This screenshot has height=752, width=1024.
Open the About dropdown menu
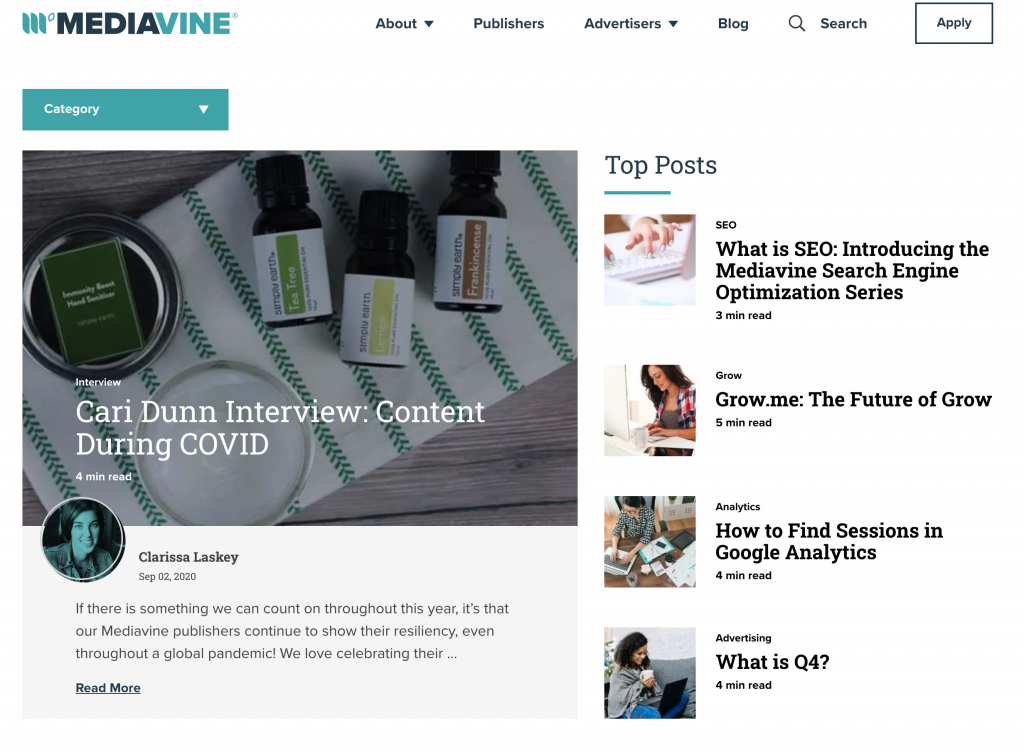click(404, 24)
